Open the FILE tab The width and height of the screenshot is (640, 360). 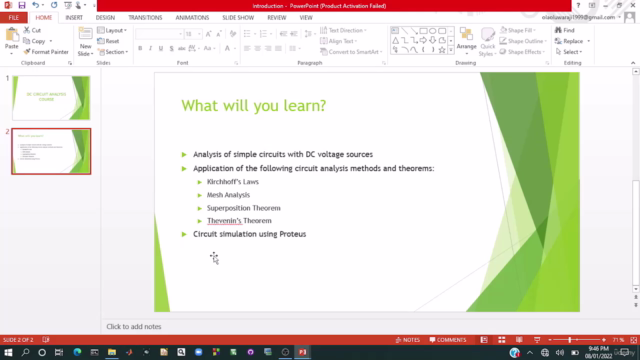click(x=13, y=18)
